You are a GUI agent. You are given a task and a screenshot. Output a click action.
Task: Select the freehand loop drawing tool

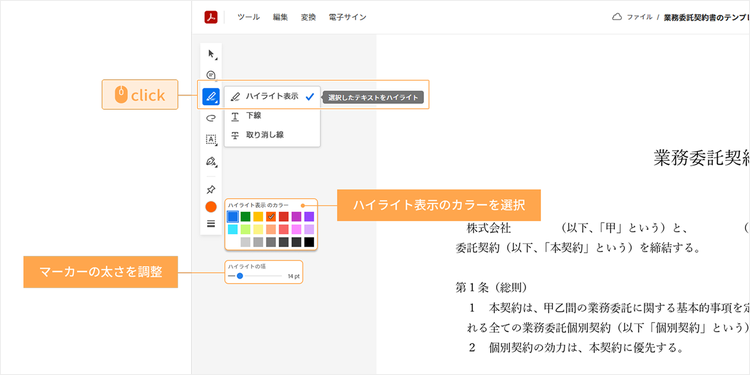click(211, 118)
